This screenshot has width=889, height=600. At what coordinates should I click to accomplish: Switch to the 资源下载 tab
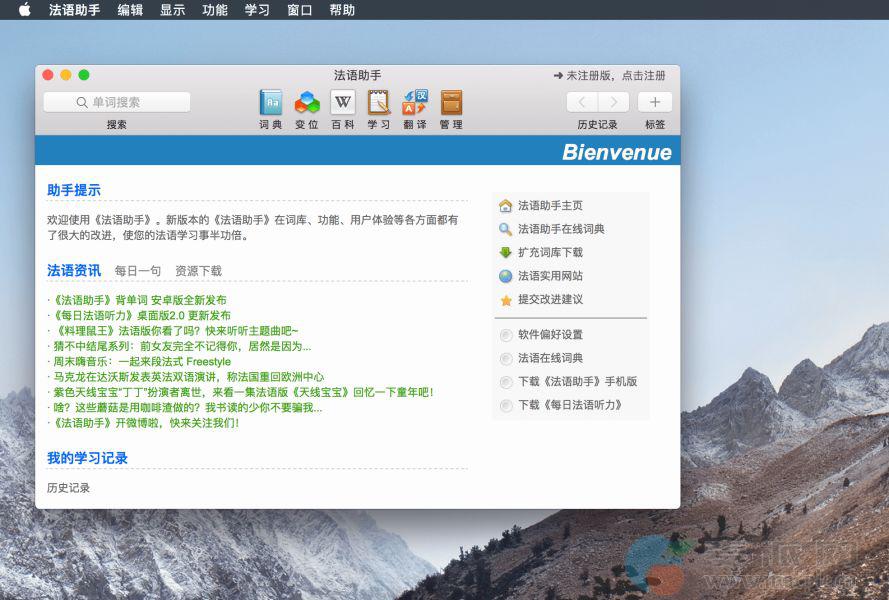(x=198, y=271)
